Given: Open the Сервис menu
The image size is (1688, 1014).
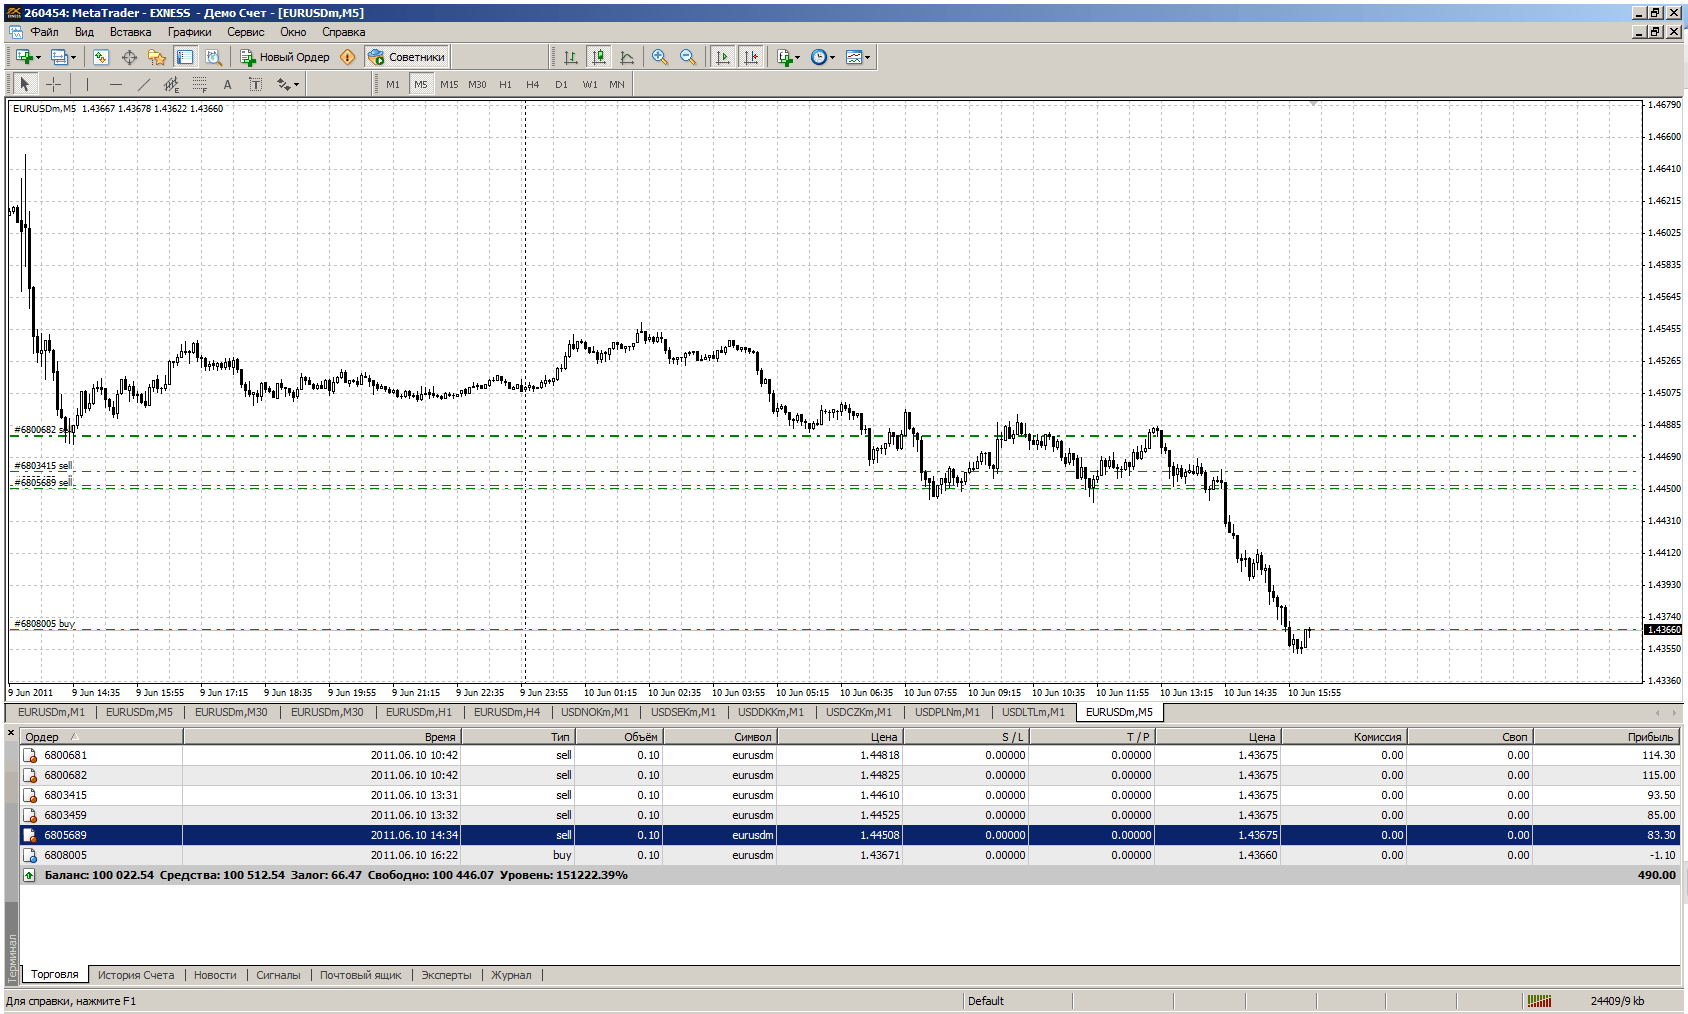Looking at the screenshot, I should (245, 32).
